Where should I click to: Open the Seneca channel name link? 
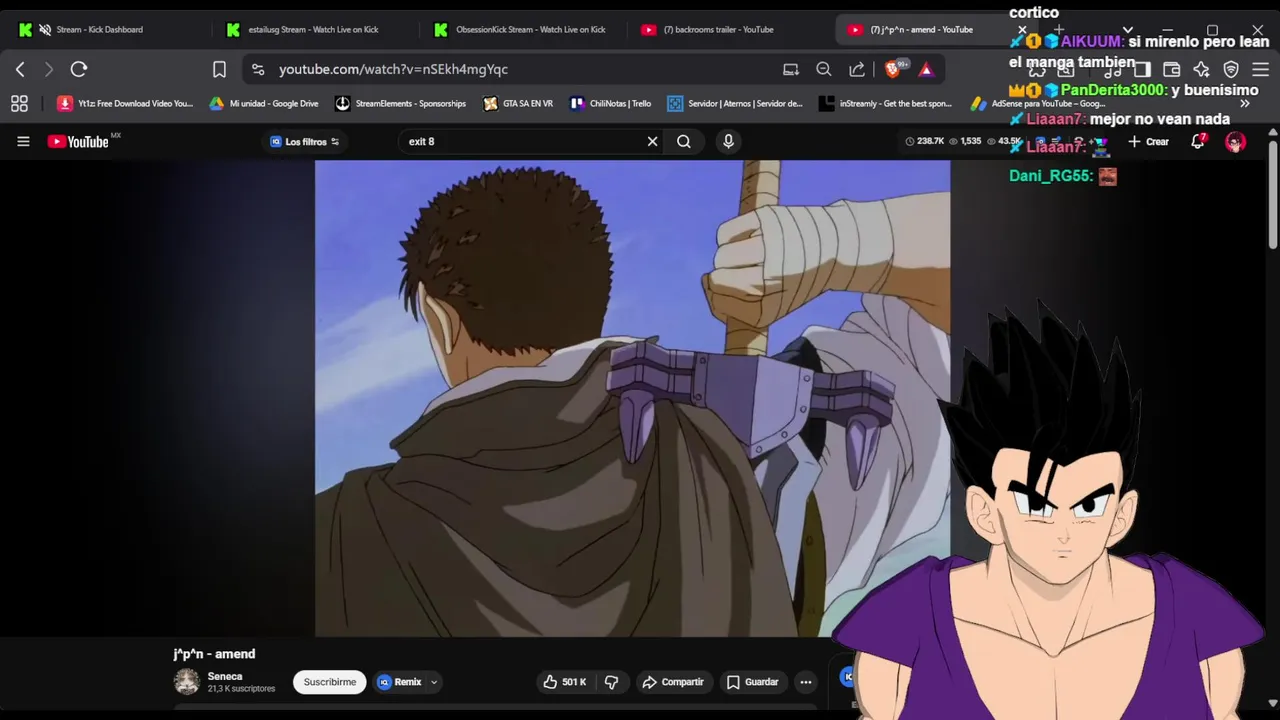coord(225,676)
